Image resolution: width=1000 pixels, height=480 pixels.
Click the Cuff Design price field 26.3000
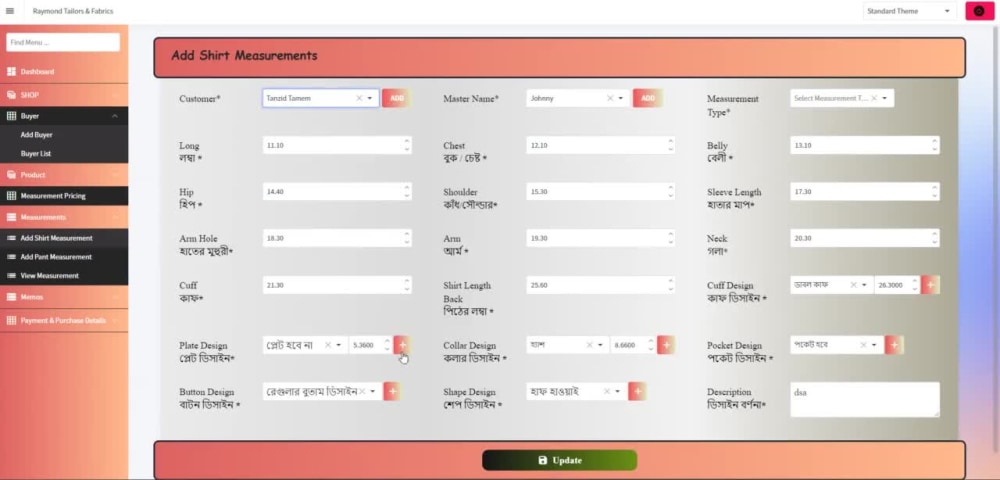[897, 285]
